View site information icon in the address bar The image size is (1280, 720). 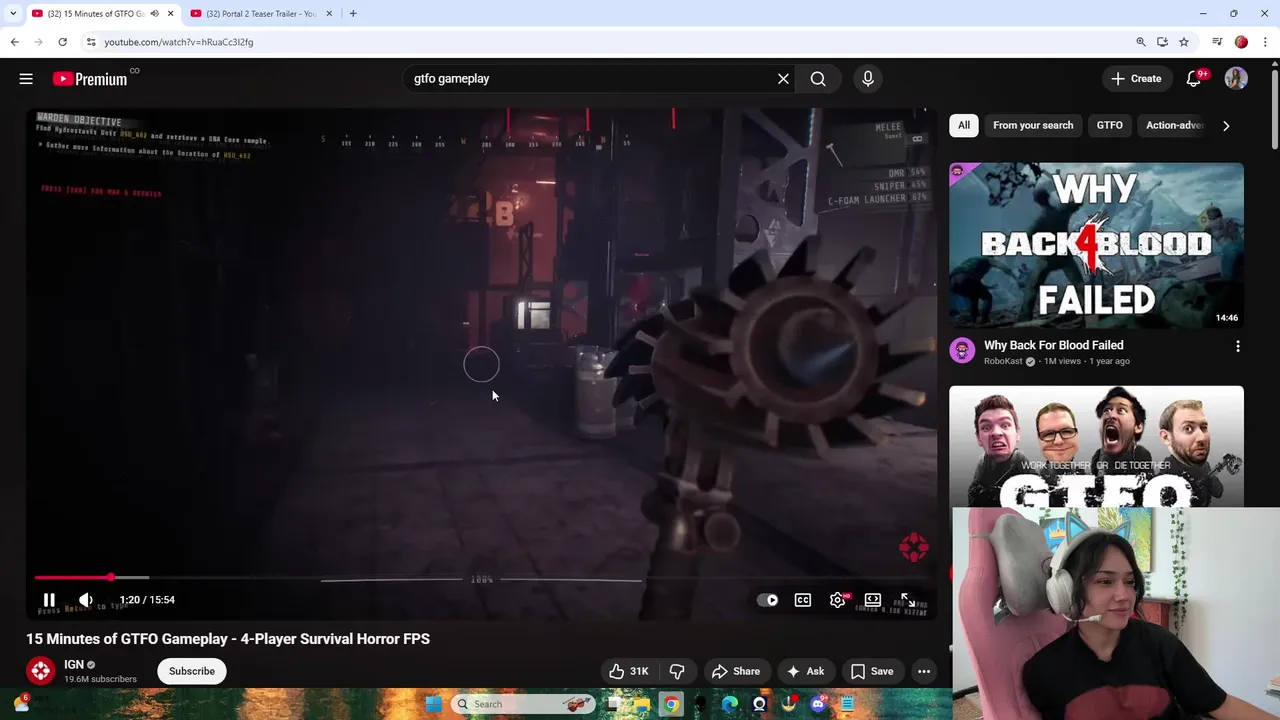coord(91,42)
